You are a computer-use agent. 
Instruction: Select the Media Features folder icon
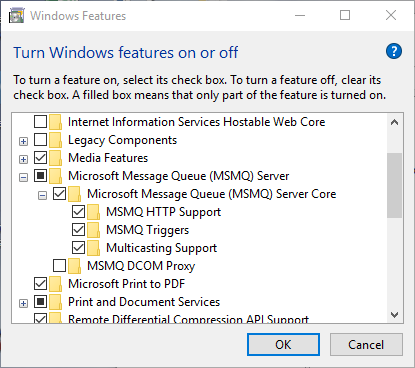pos(55,158)
